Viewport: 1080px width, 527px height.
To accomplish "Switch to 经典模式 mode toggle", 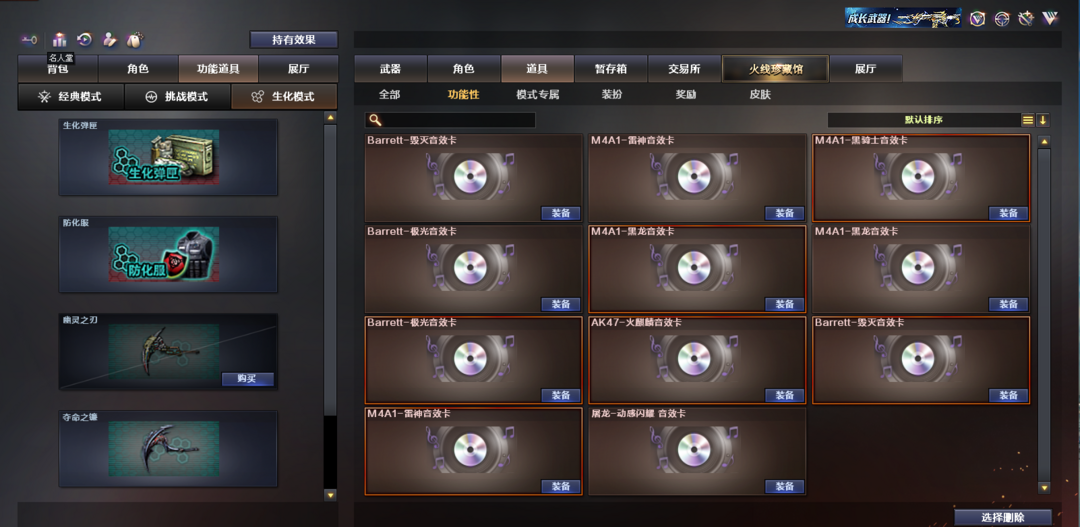I will click(71, 96).
